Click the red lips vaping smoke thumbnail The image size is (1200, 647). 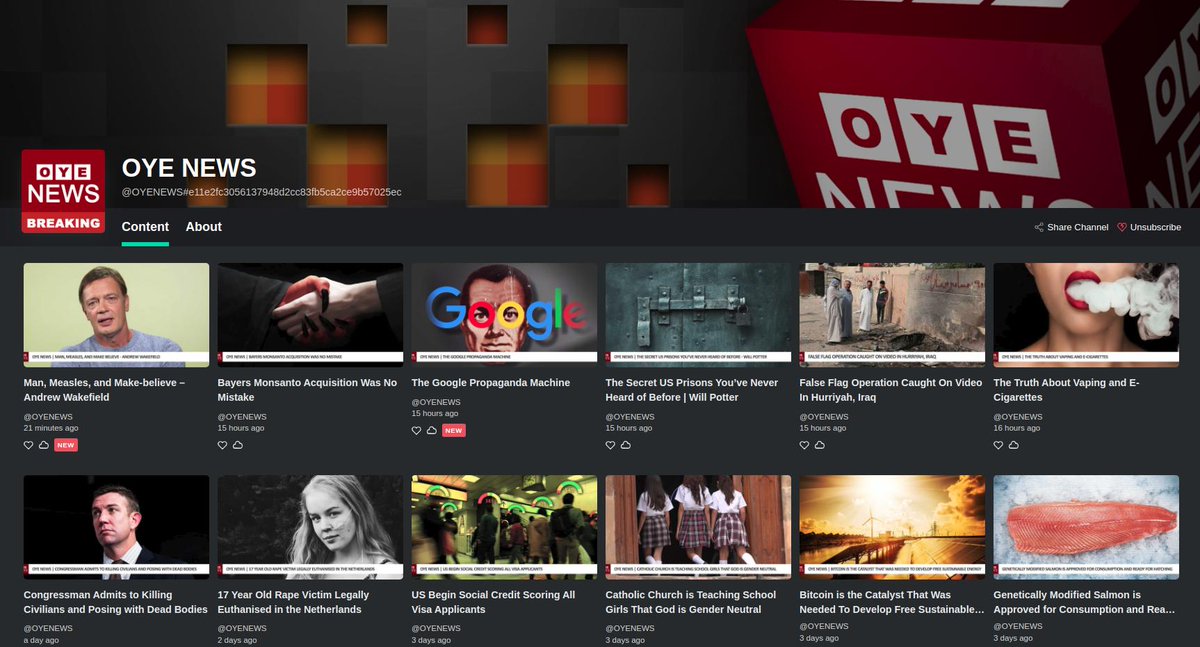pyautogui.click(x=1086, y=315)
